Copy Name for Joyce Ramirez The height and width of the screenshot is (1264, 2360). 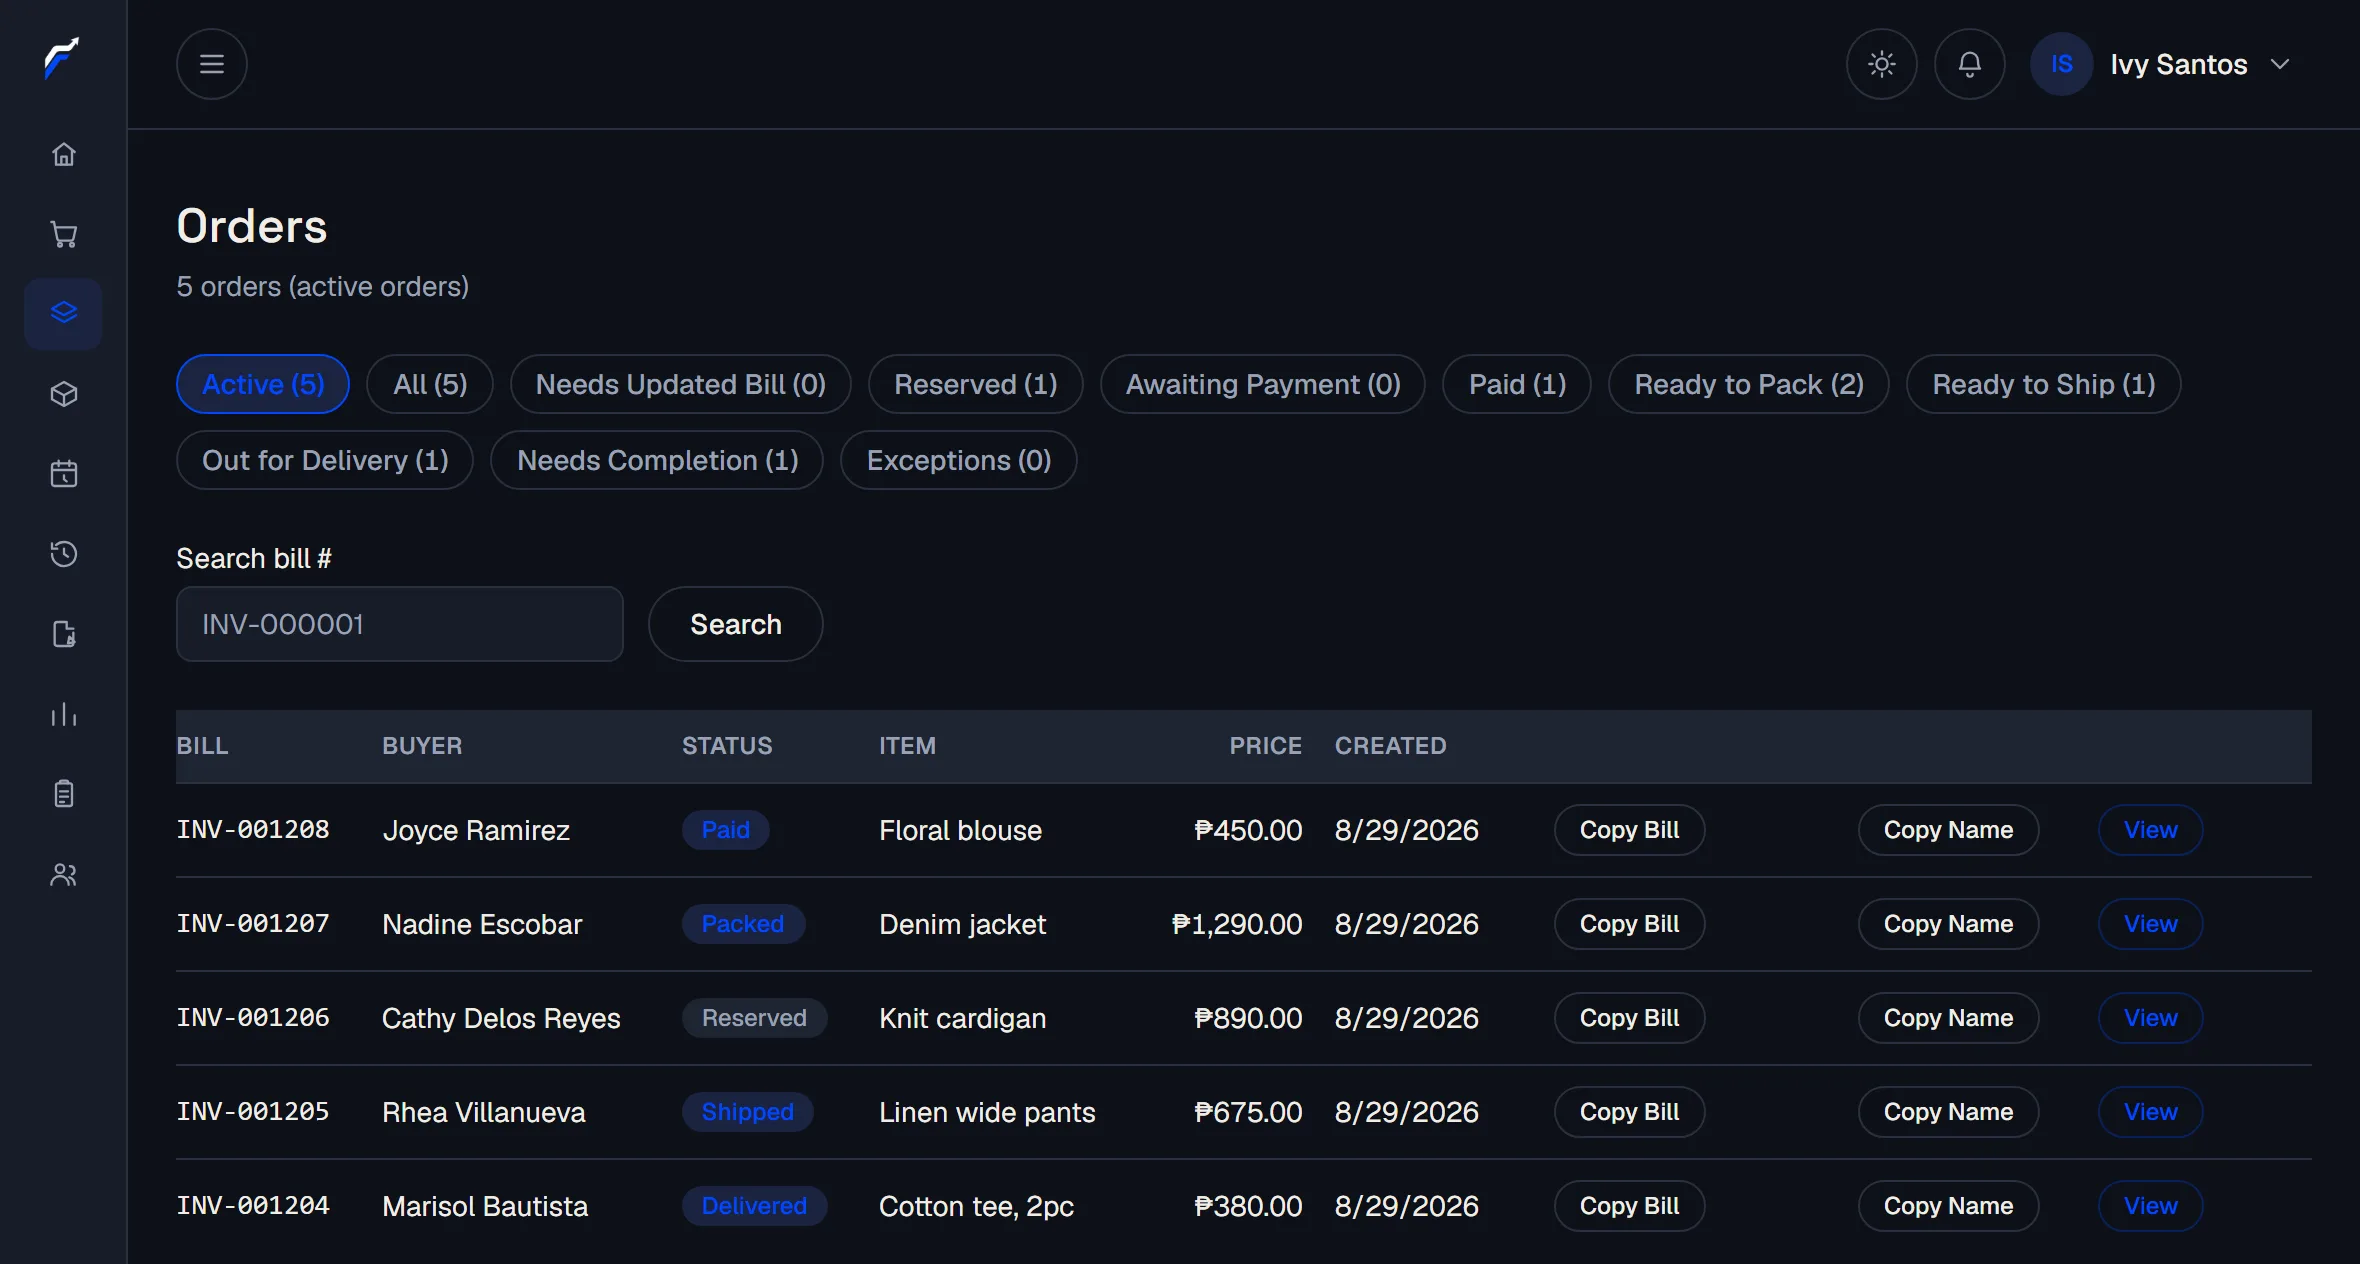[1948, 830]
